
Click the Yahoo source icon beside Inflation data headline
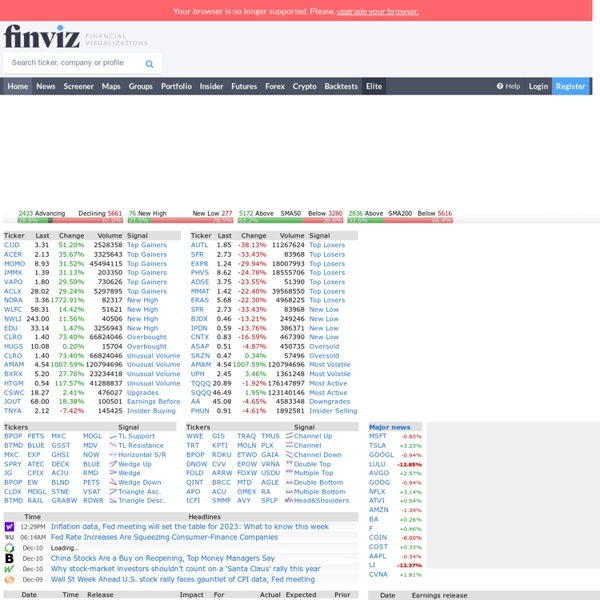click(x=9, y=527)
